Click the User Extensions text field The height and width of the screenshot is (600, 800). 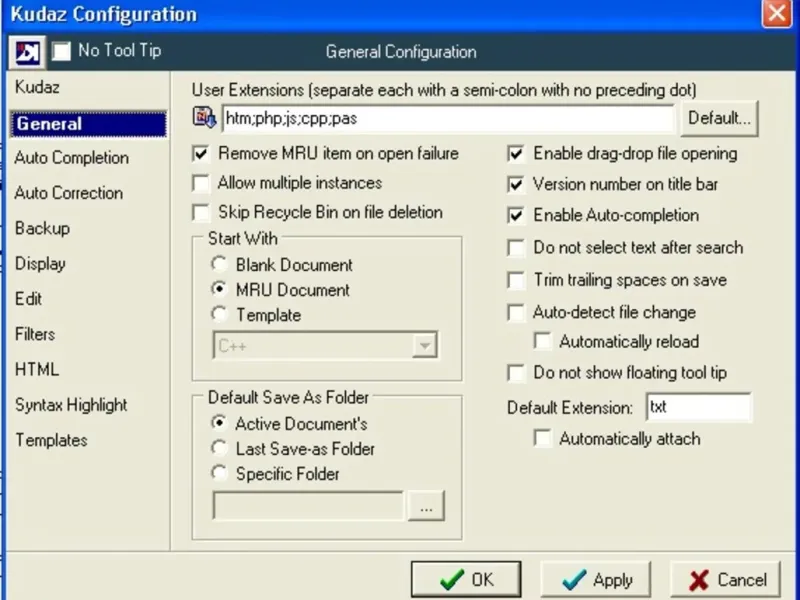[x=448, y=119]
